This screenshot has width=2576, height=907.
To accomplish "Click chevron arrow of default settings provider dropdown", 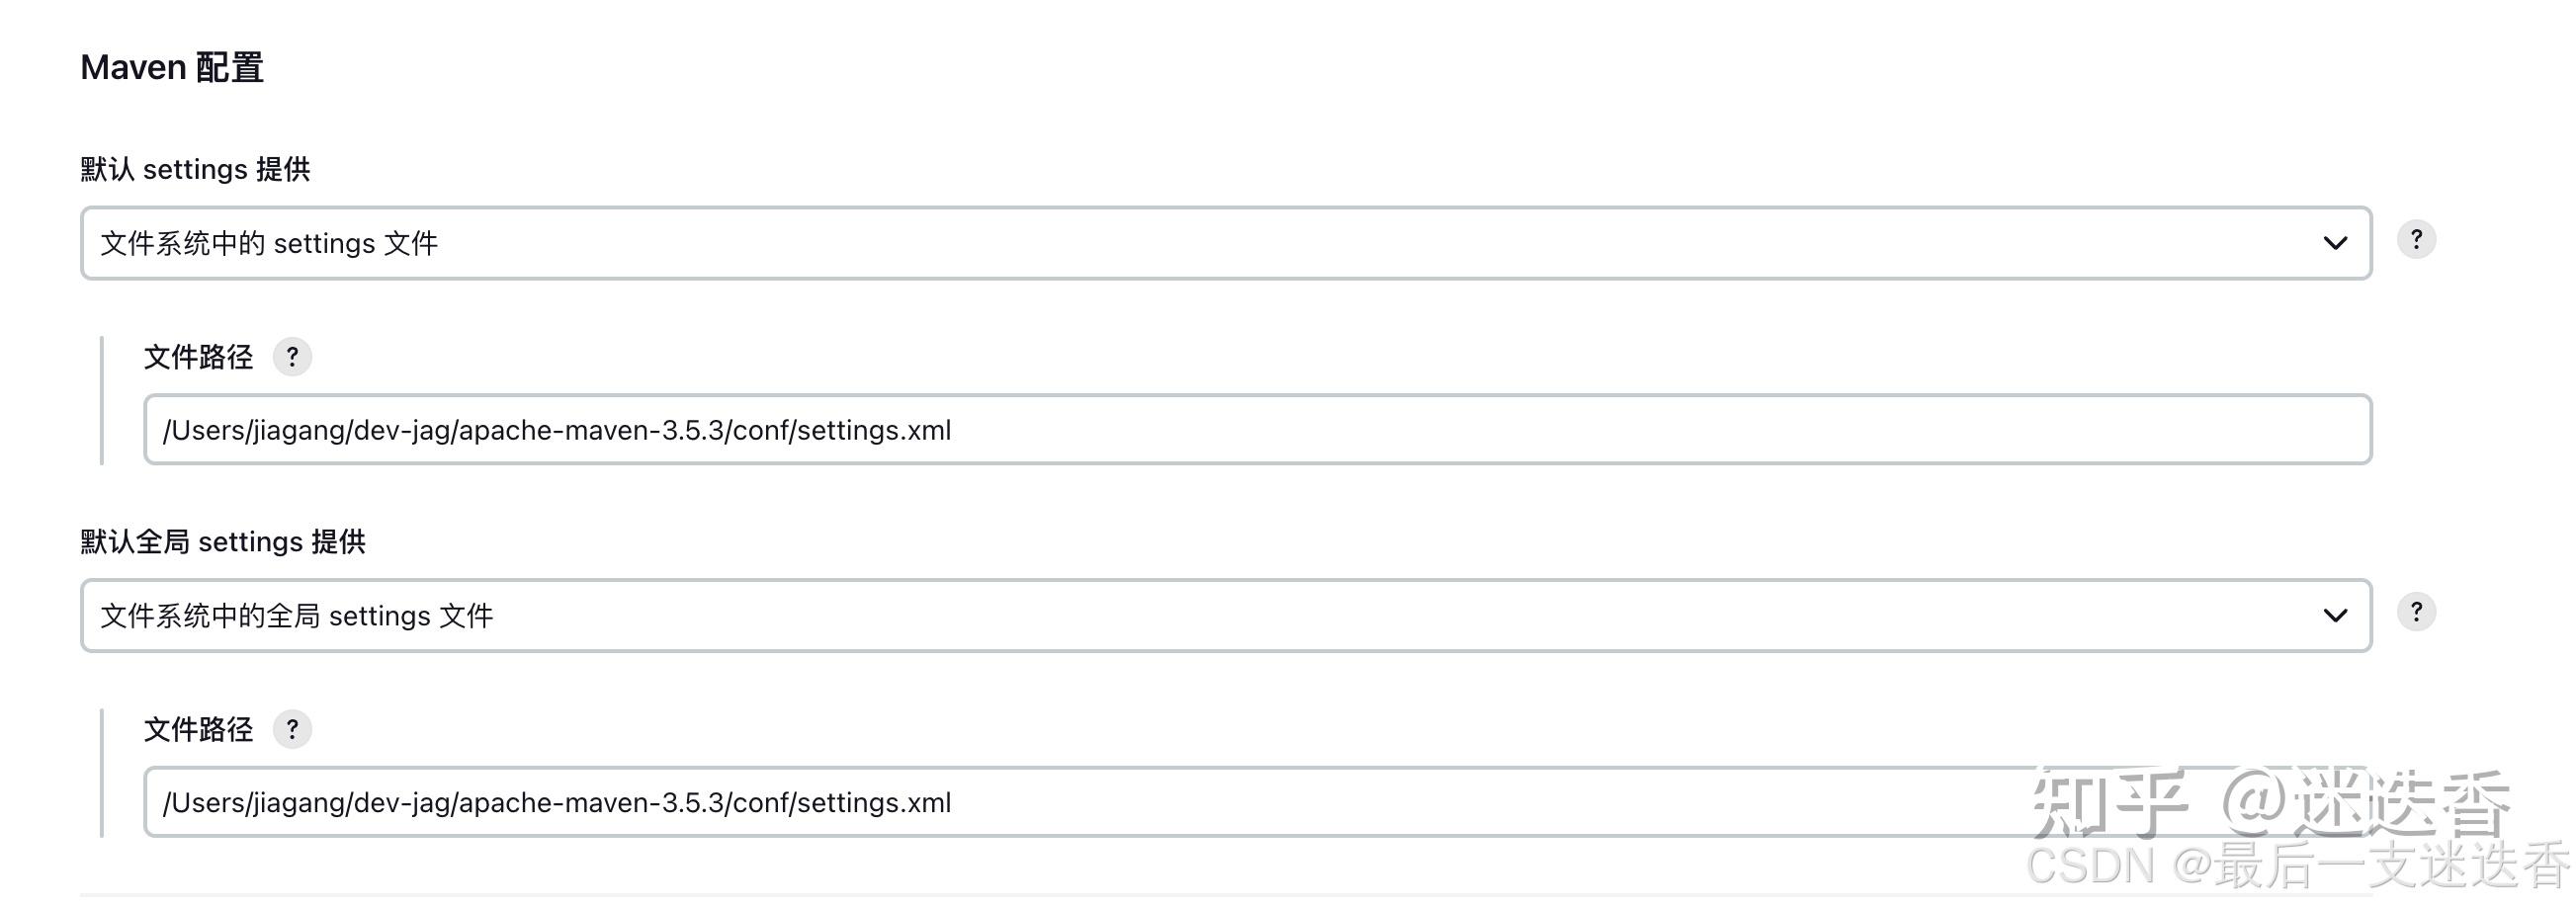I will point(2335,243).
